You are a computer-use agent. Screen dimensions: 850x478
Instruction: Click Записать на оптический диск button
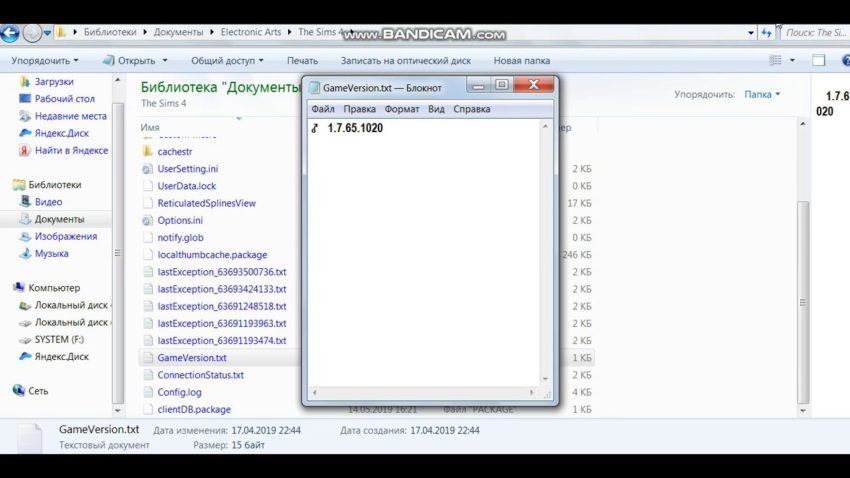(408, 60)
